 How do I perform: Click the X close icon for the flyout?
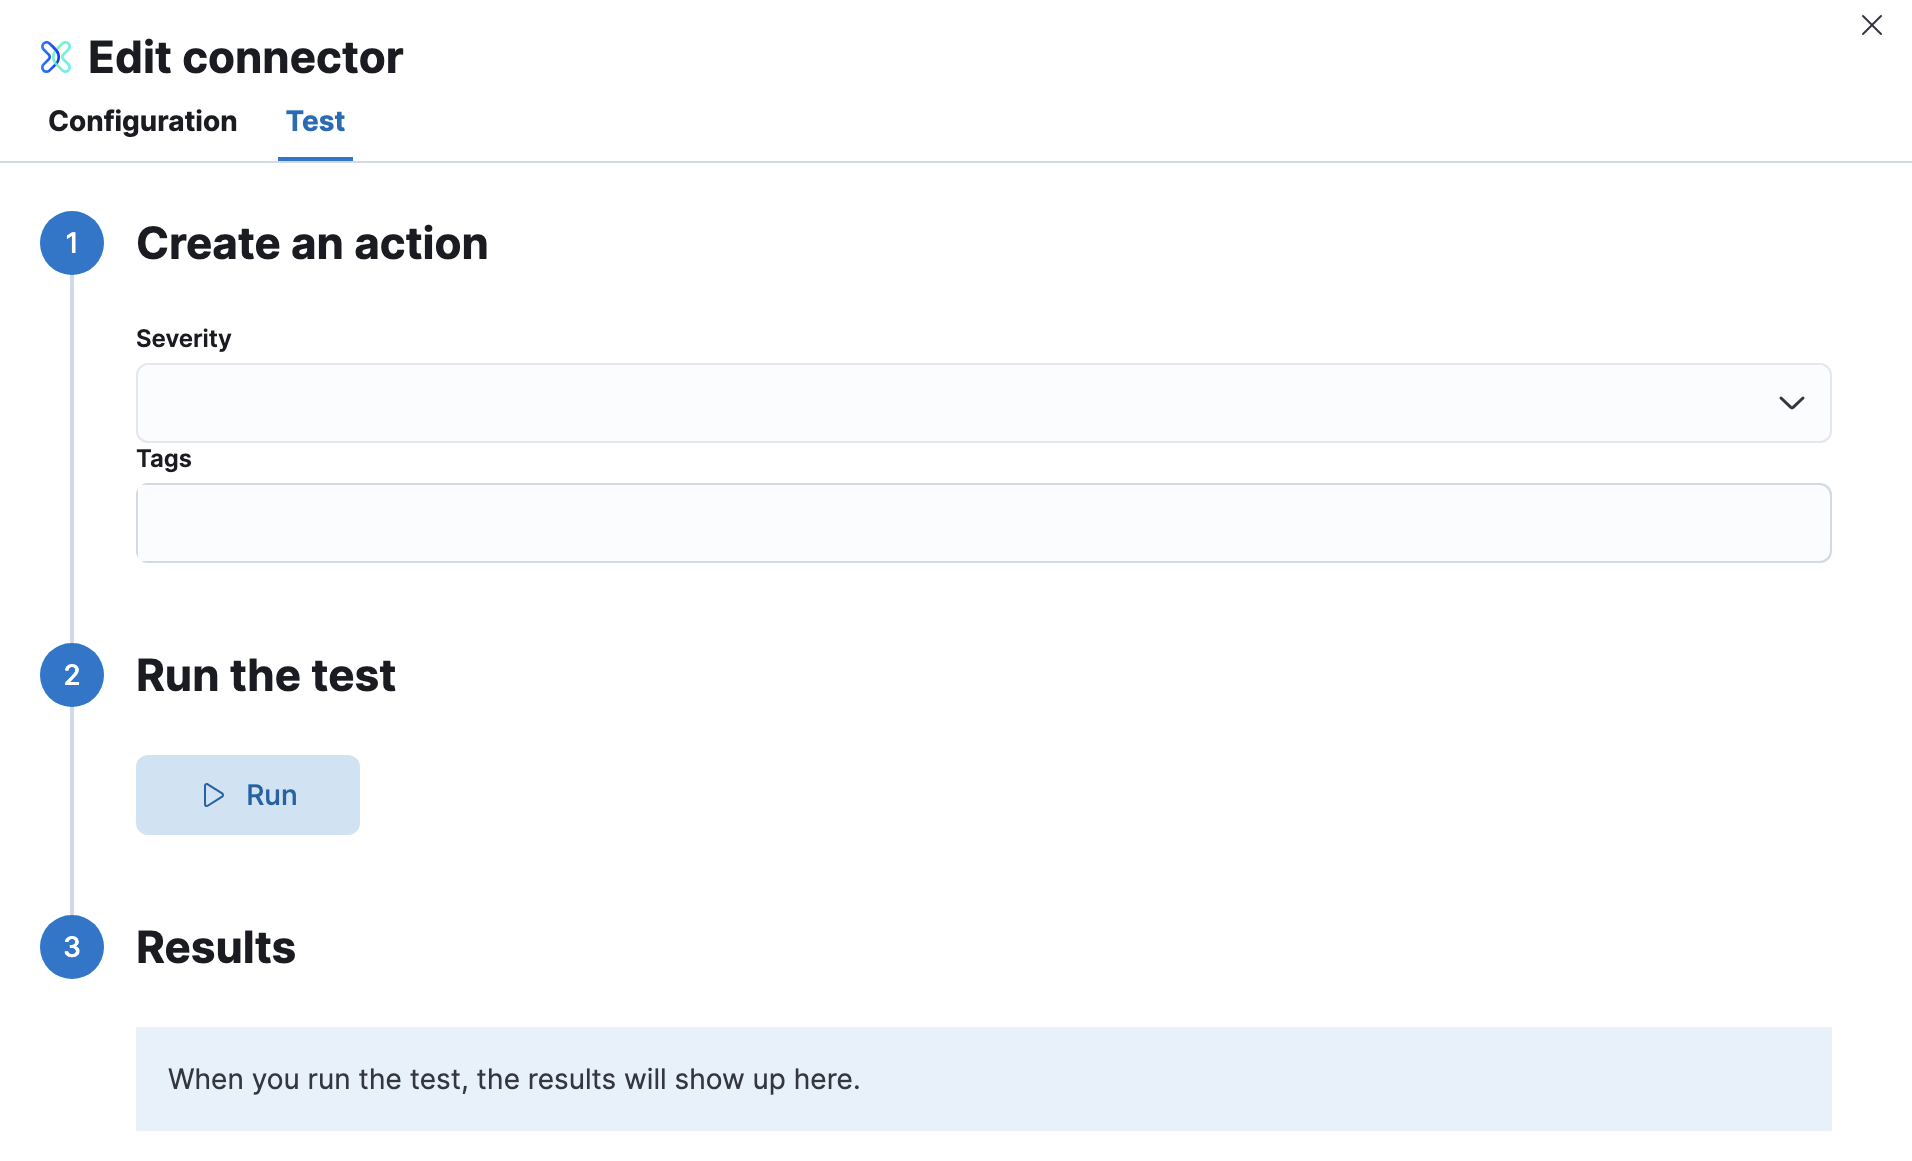(x=1872, y=25)
